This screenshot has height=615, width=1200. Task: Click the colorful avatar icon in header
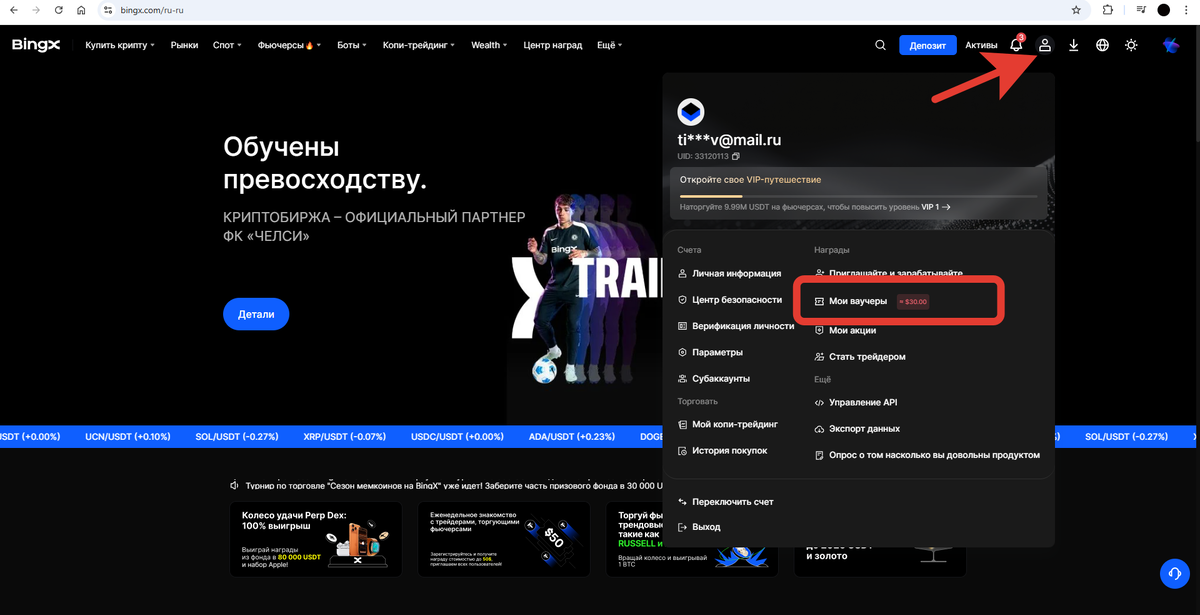[x=1171, y=45]
